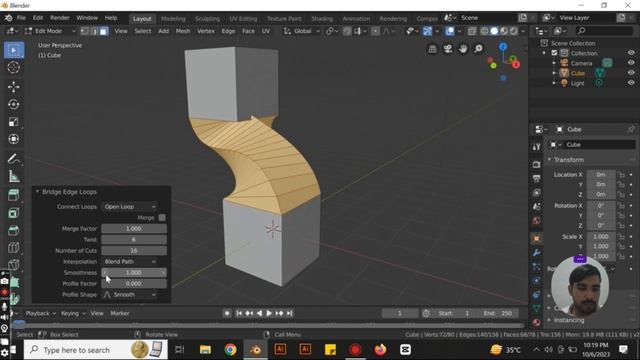Viewport: 640px width, 360px height.
Task: Switch to the Sculpting workspace tab
Action: 207,19
